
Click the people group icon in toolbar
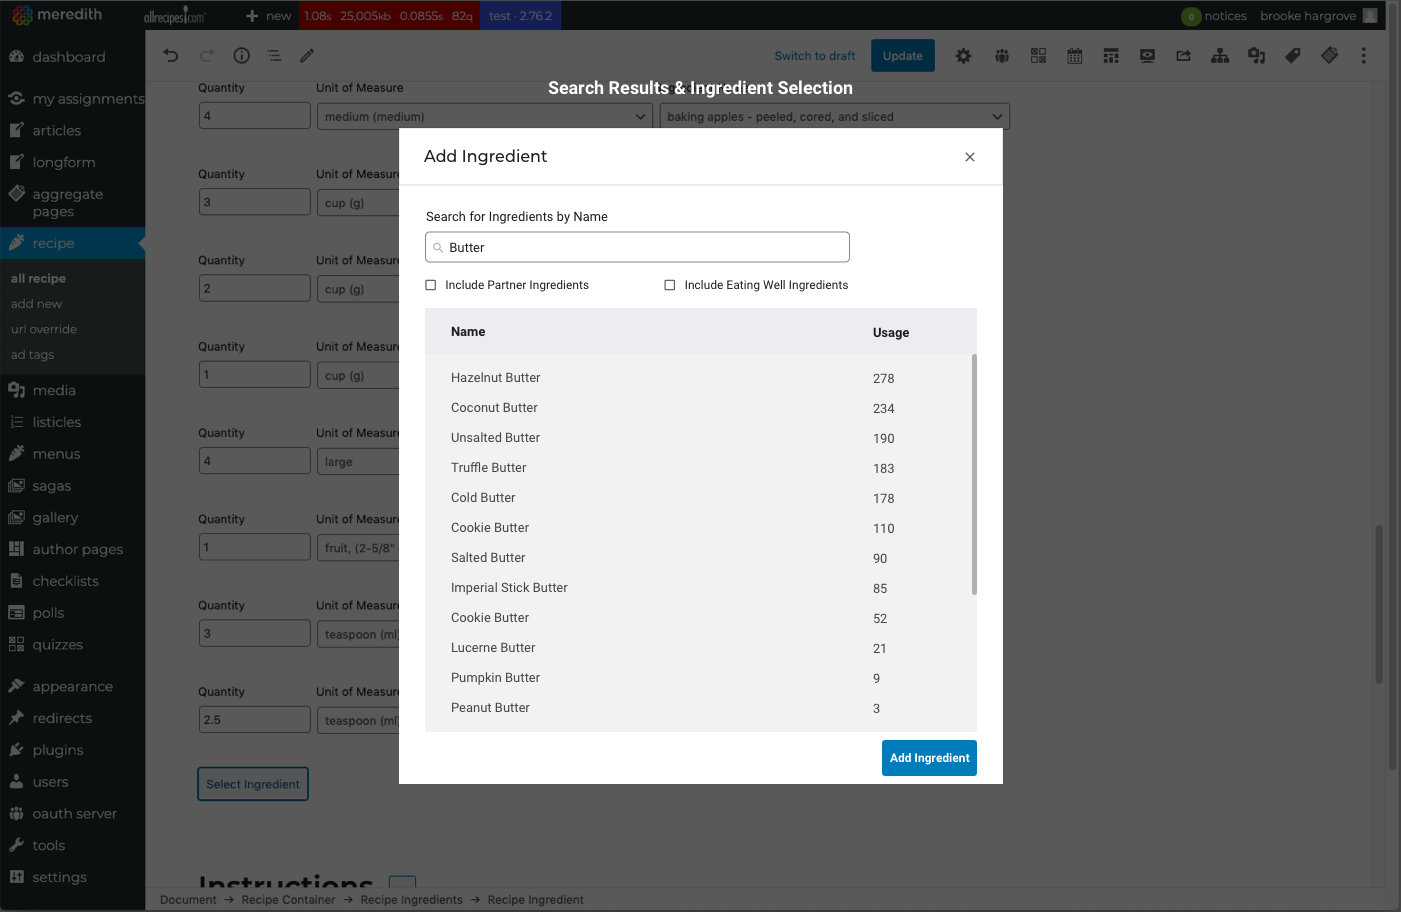(1002, 56)
